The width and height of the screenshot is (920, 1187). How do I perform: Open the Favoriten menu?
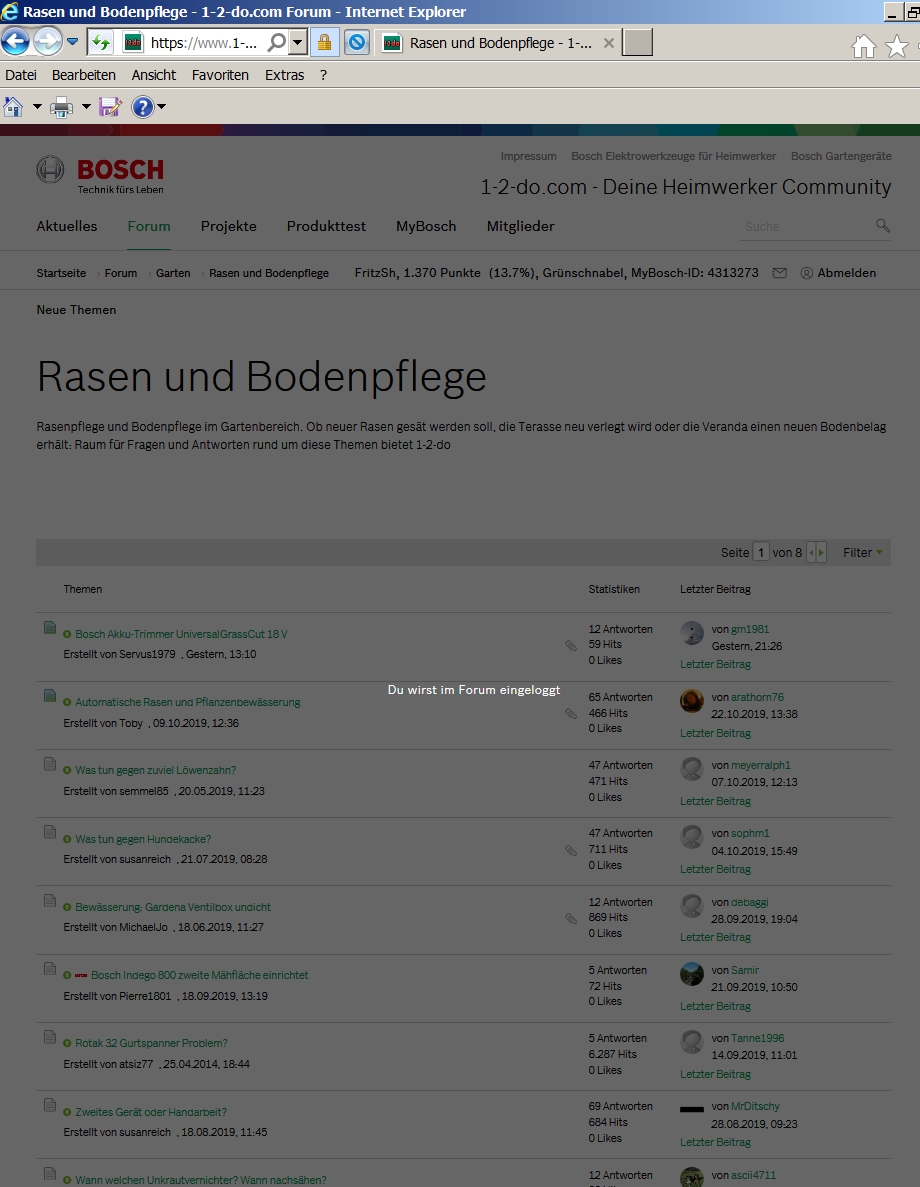(x=220, y=75)
